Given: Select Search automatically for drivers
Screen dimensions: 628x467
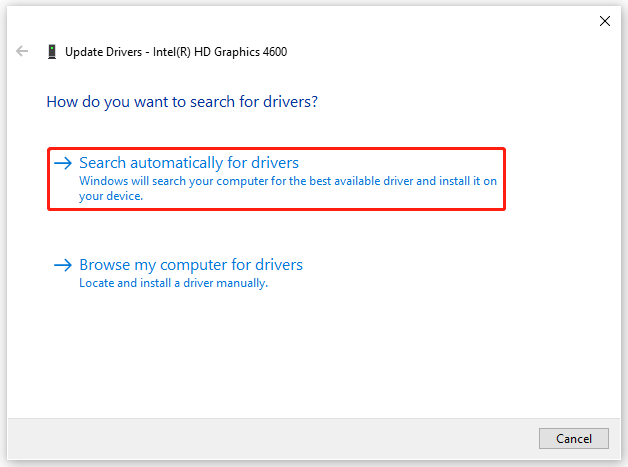Looking at the screenshot, I should 189,163.
